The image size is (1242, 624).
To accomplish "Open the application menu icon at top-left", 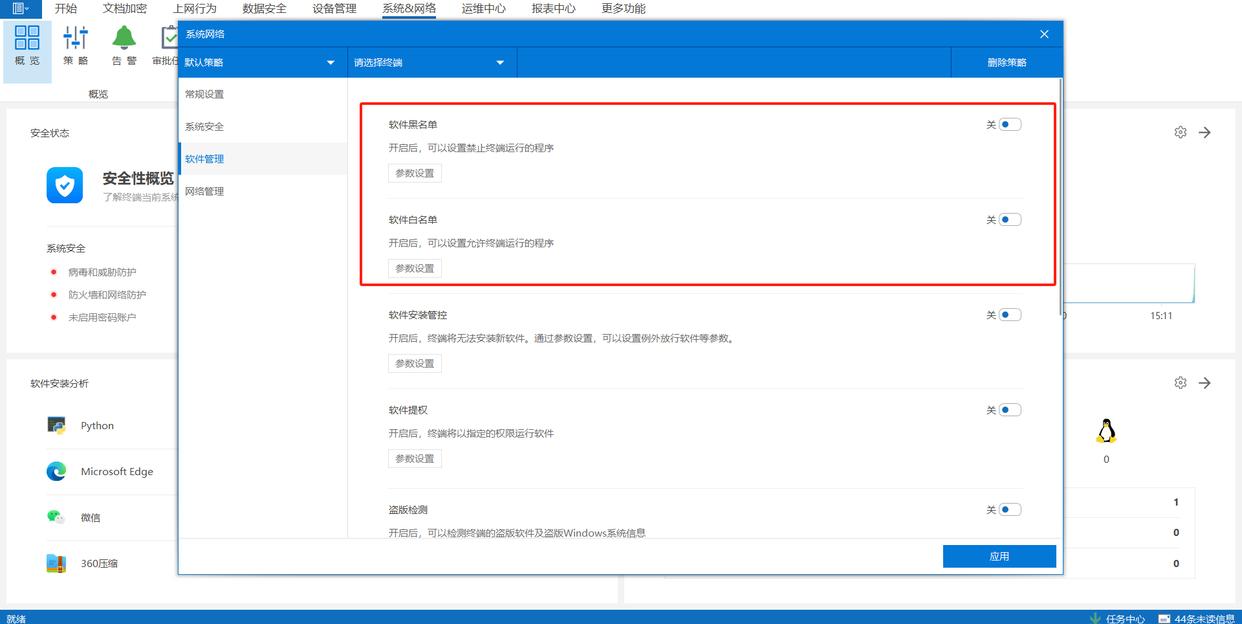I will pyautogui.click(x=21, y=8).
